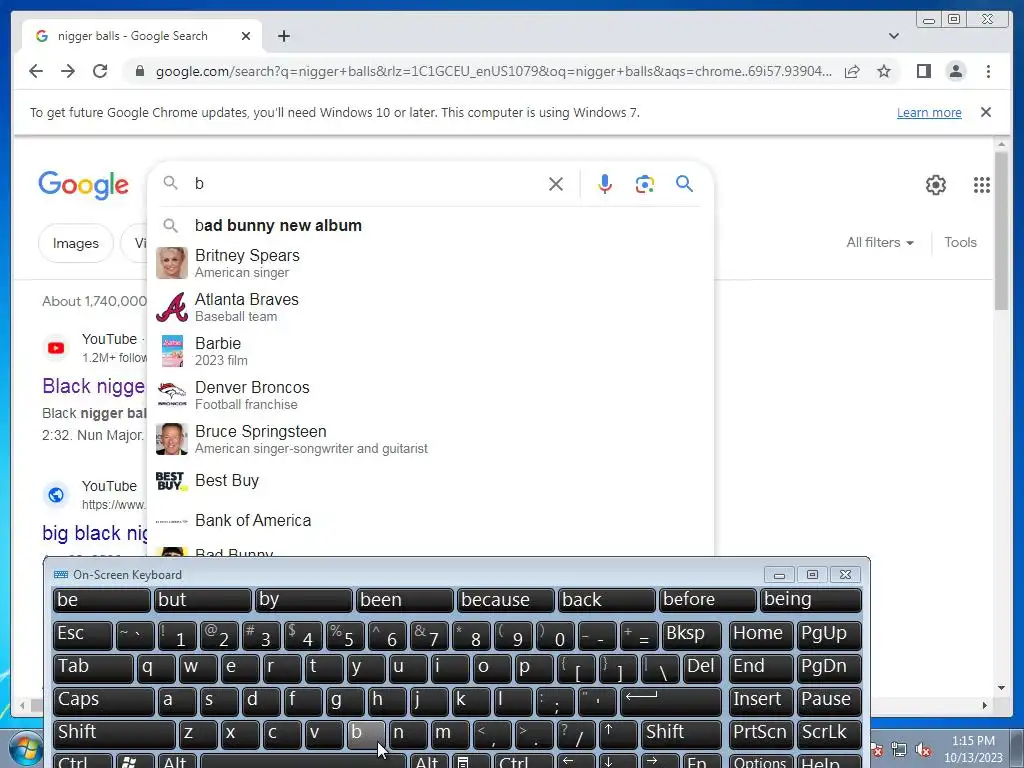The image size is (1024, 768).
Task: Dismiss the Chrome update infobar
Action: coord(986,112)
